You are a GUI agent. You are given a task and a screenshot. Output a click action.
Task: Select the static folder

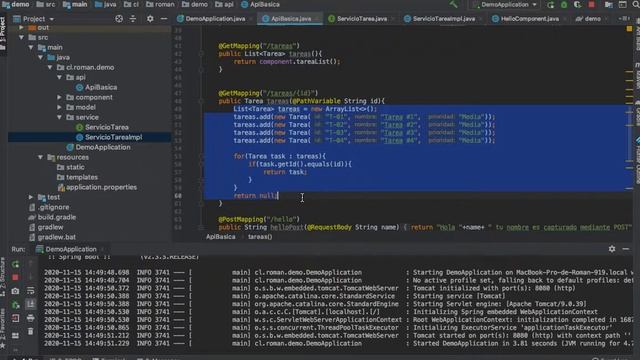(71, 167)
